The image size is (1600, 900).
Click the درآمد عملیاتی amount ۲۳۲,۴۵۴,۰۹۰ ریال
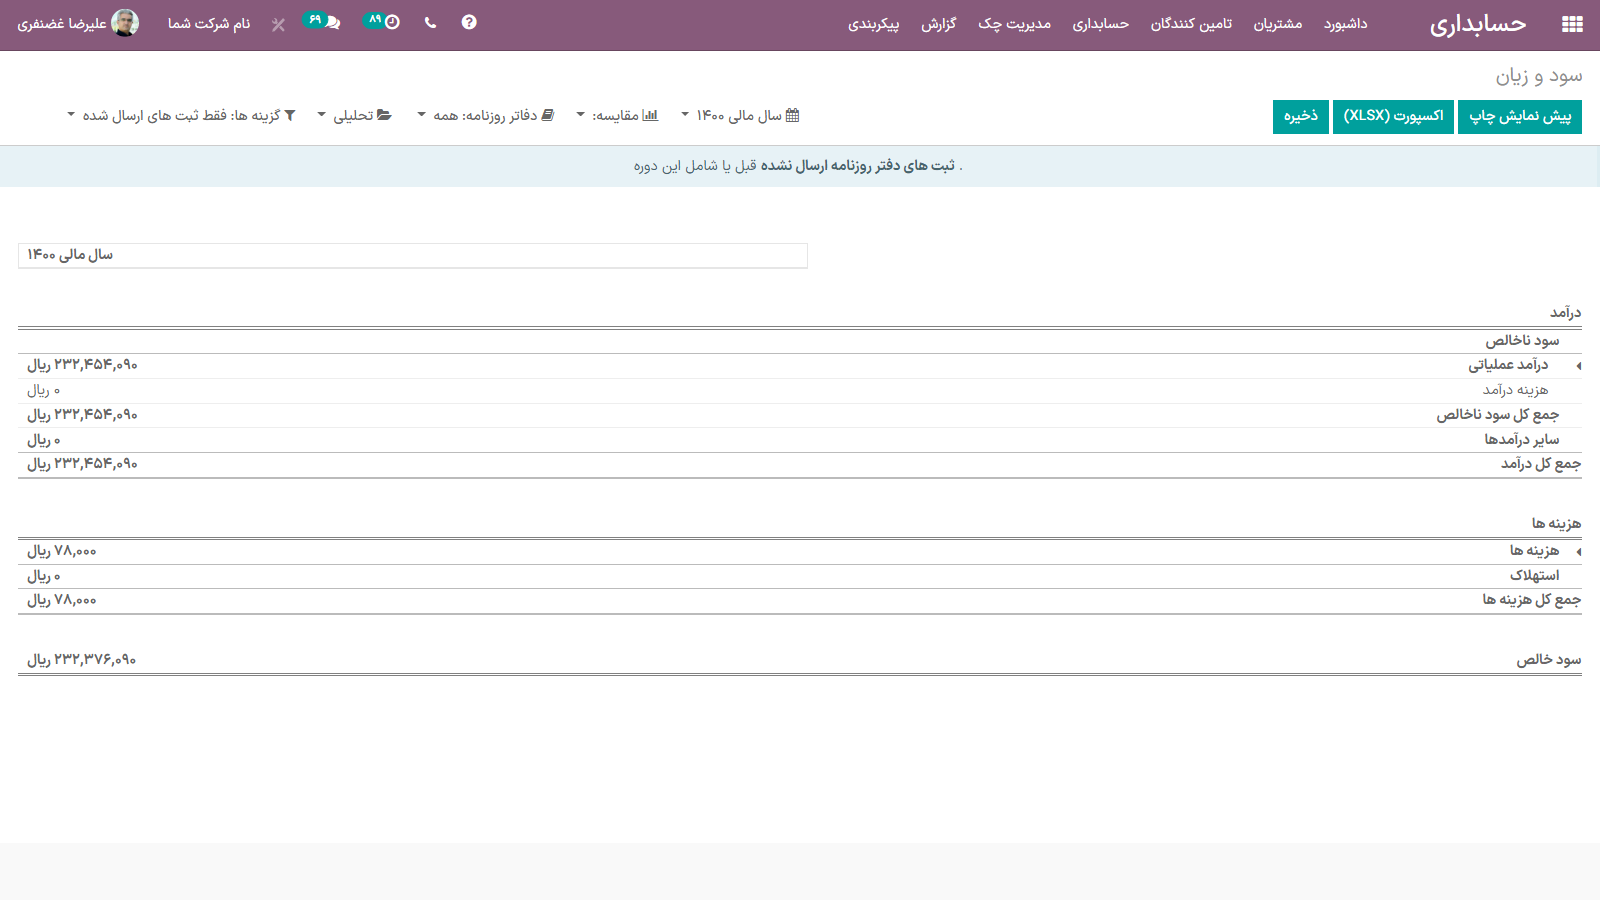[82, 365]
